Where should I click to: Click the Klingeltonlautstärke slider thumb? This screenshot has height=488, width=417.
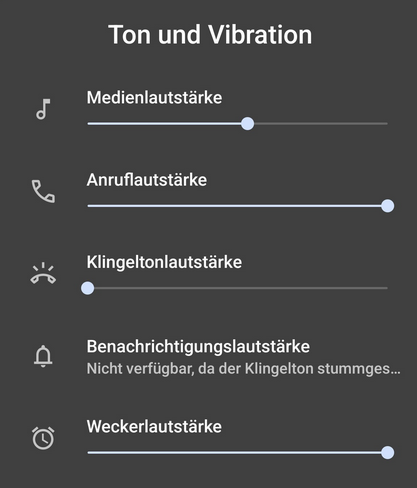tap(88, 288)
